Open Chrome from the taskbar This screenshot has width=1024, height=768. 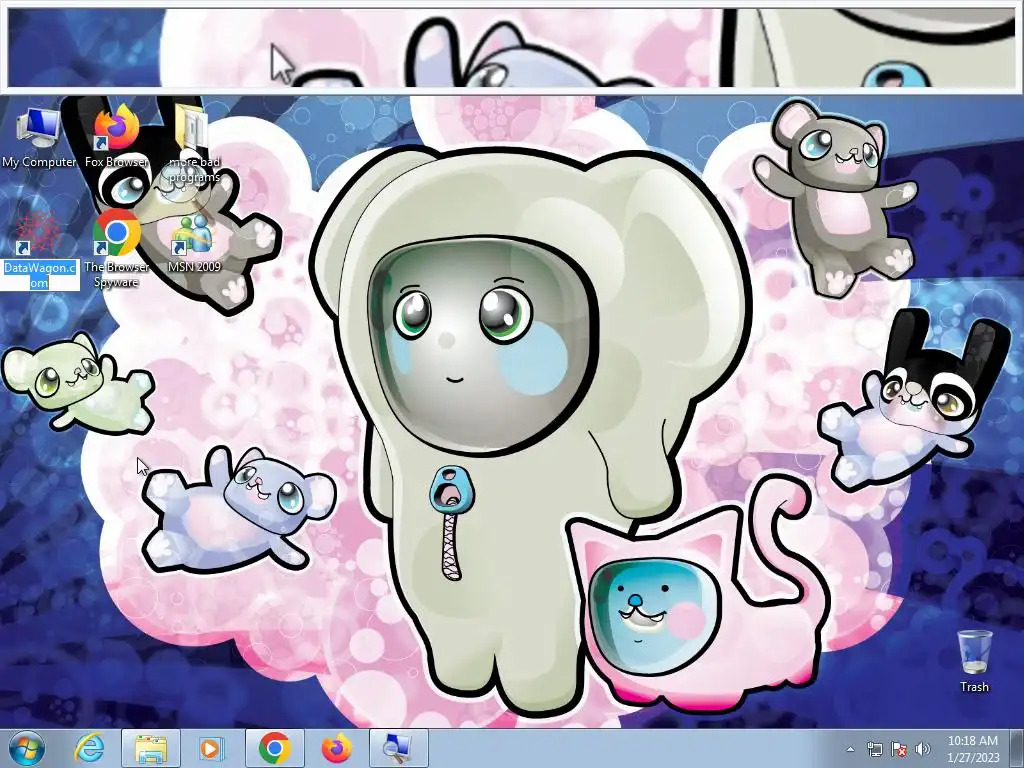tap(275, 748)
